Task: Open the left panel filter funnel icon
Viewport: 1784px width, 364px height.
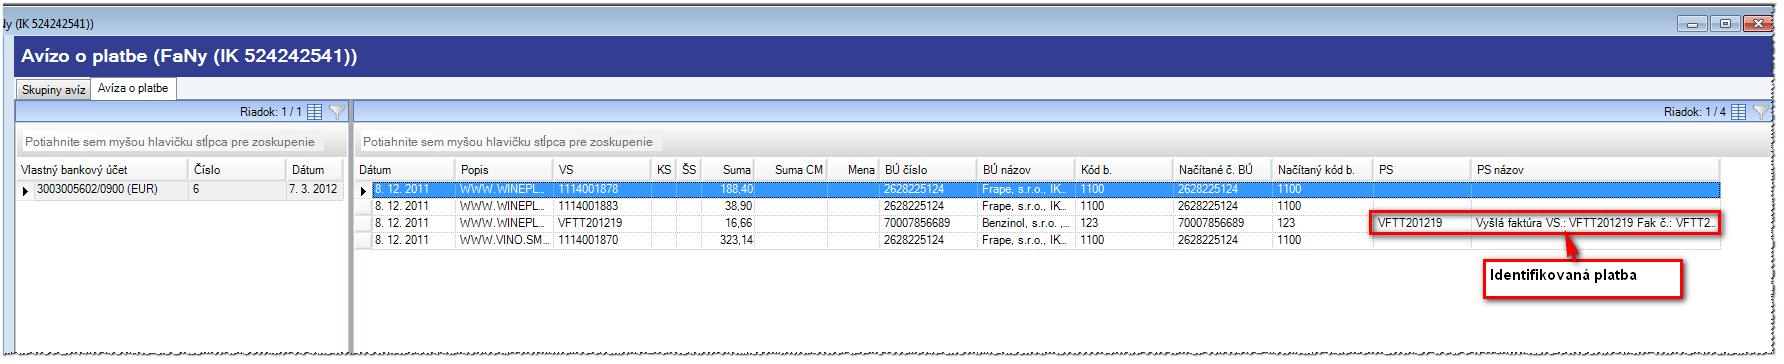Action: (x=337, y=112)
